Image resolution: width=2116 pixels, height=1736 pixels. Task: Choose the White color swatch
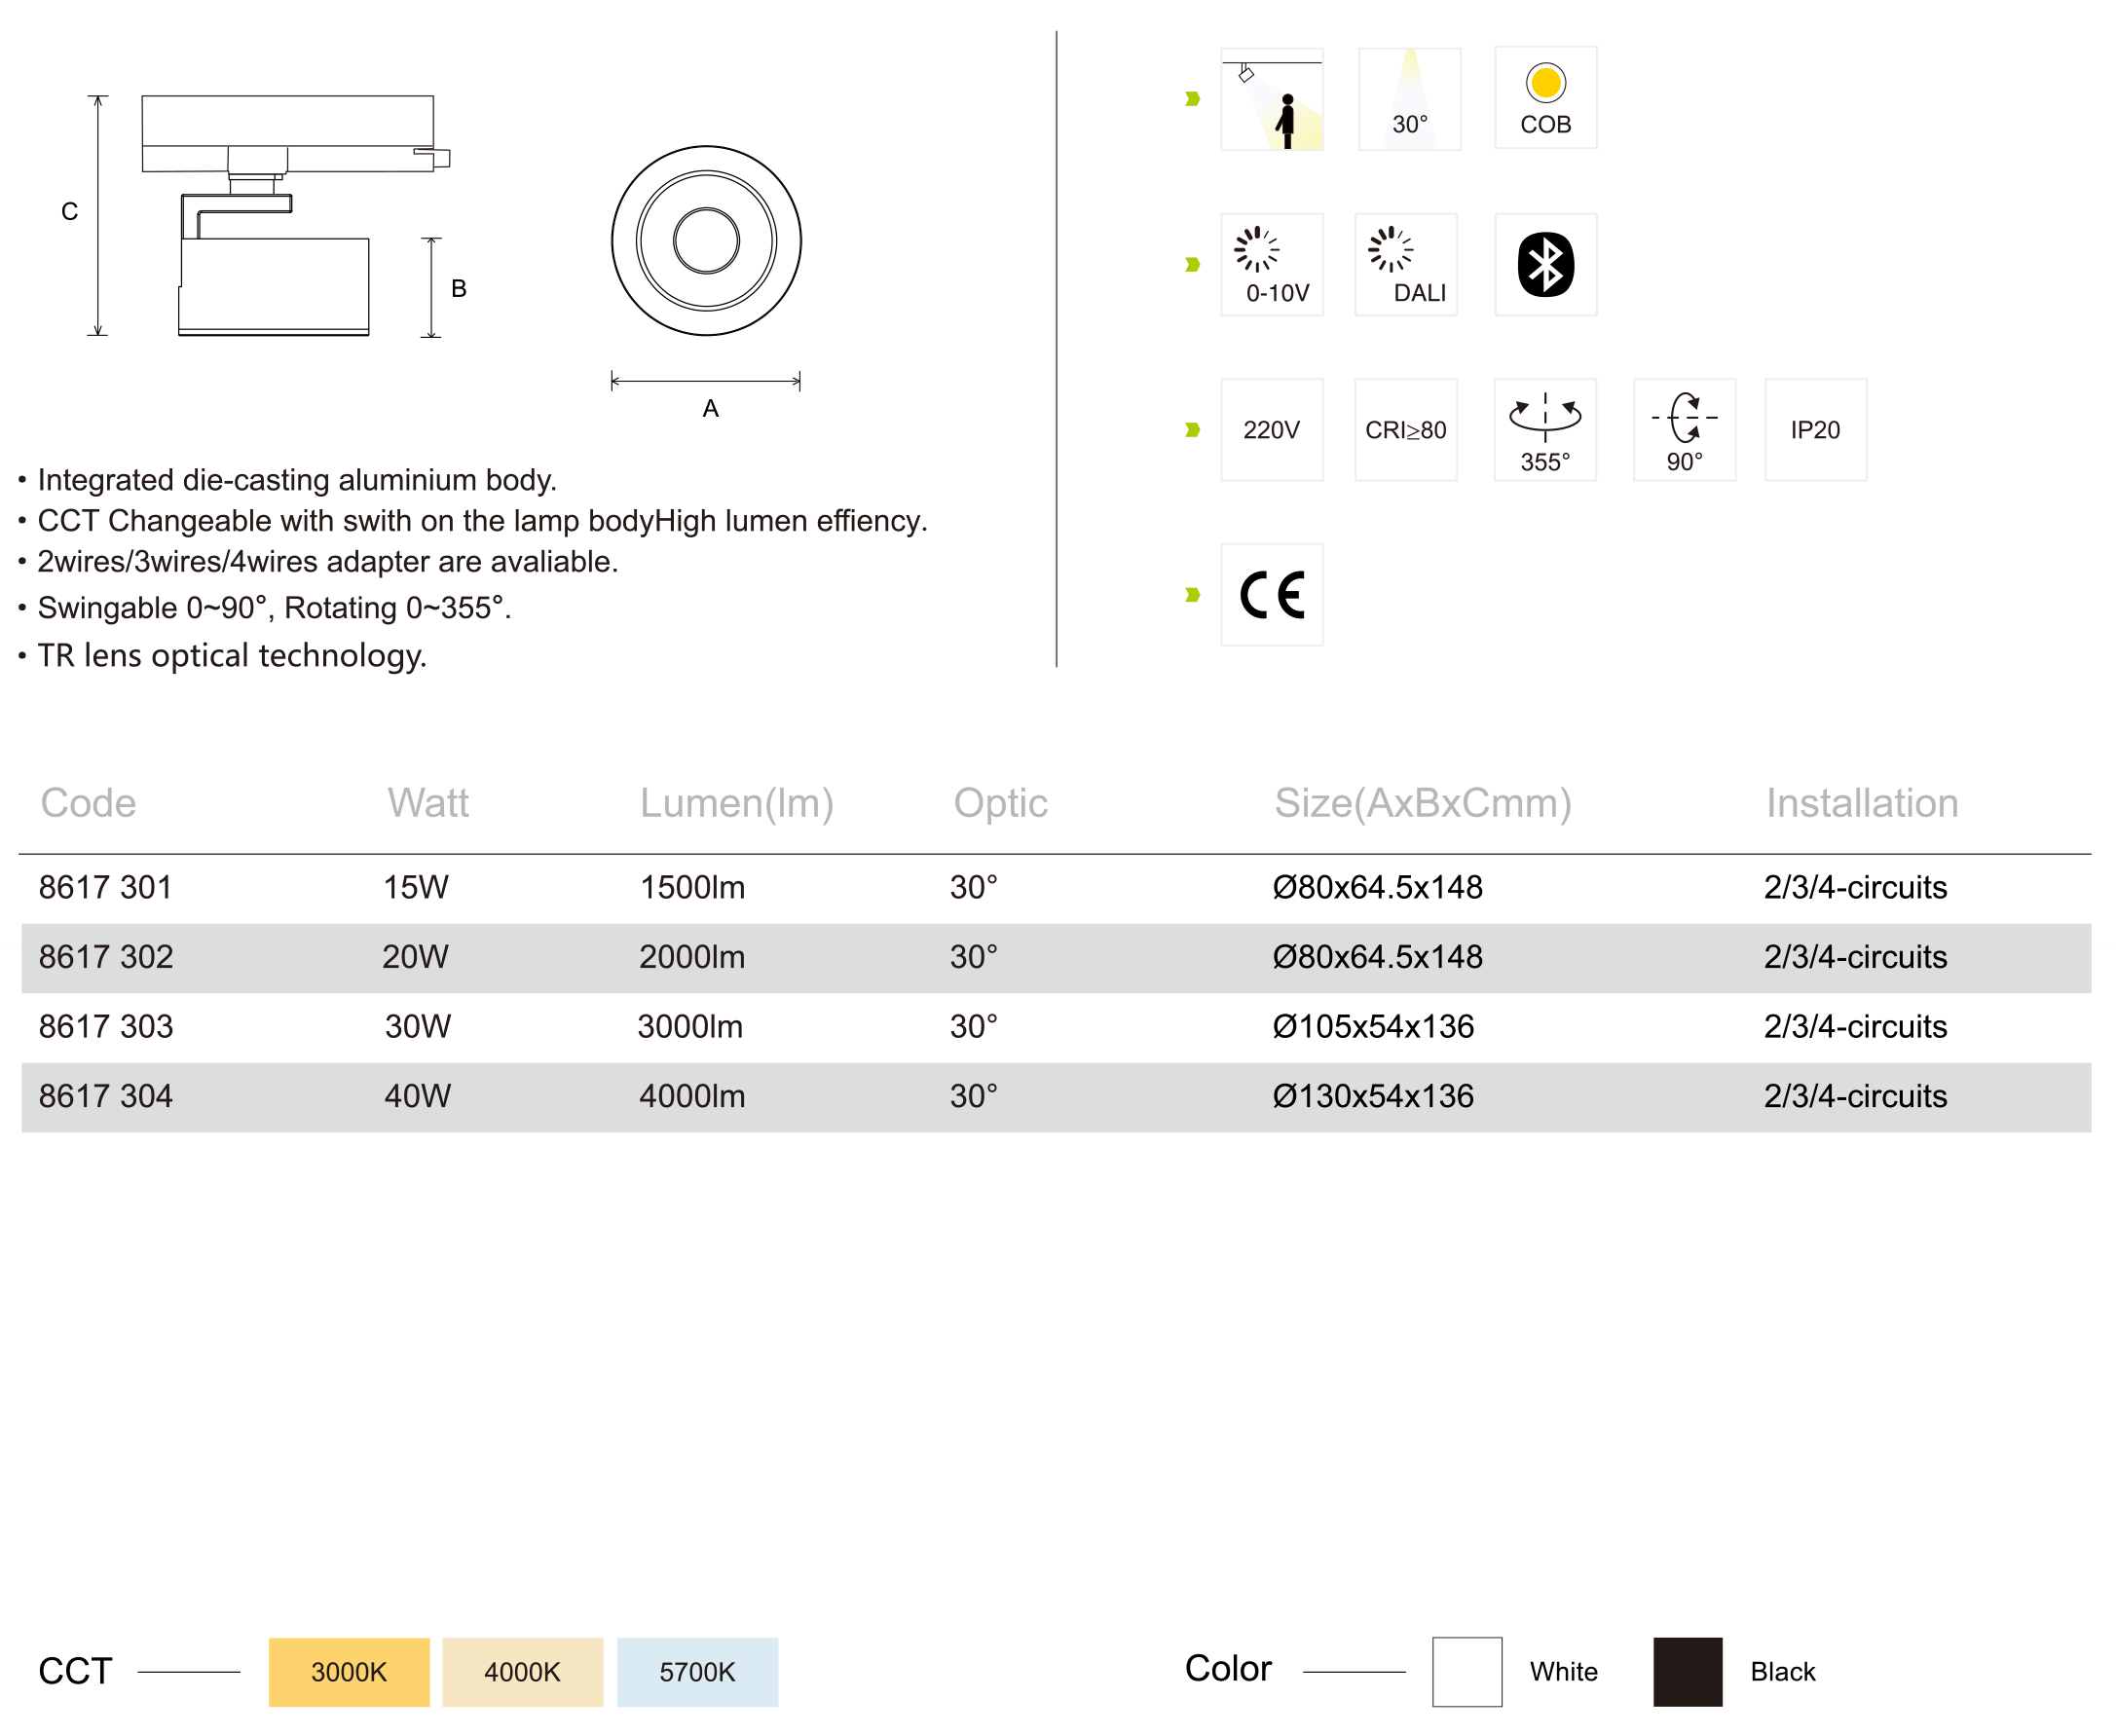[x=1466, y=1672]
